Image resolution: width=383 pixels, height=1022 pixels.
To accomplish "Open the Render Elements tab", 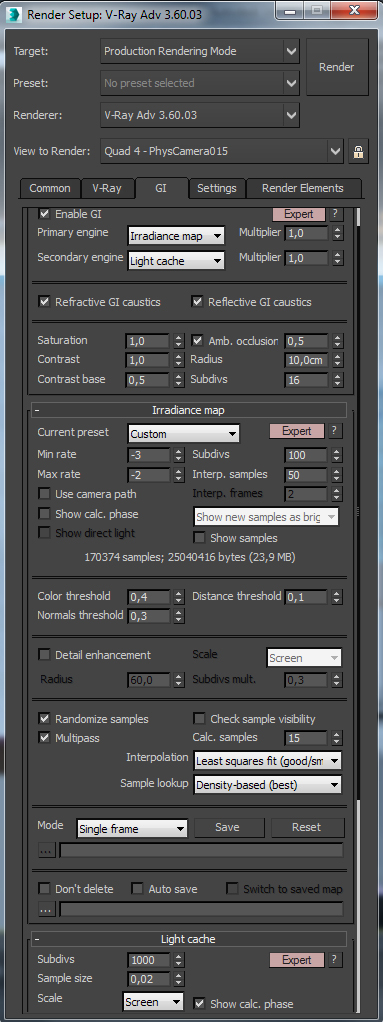I will pos(303,188).
